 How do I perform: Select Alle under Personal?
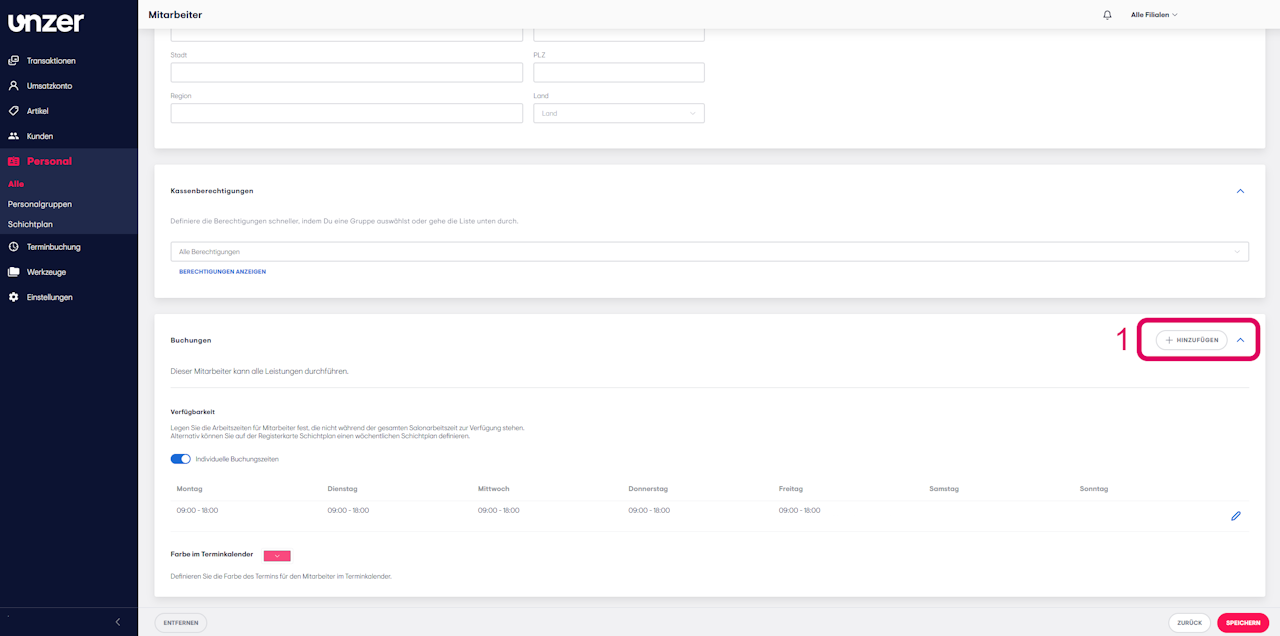(16, 184)
